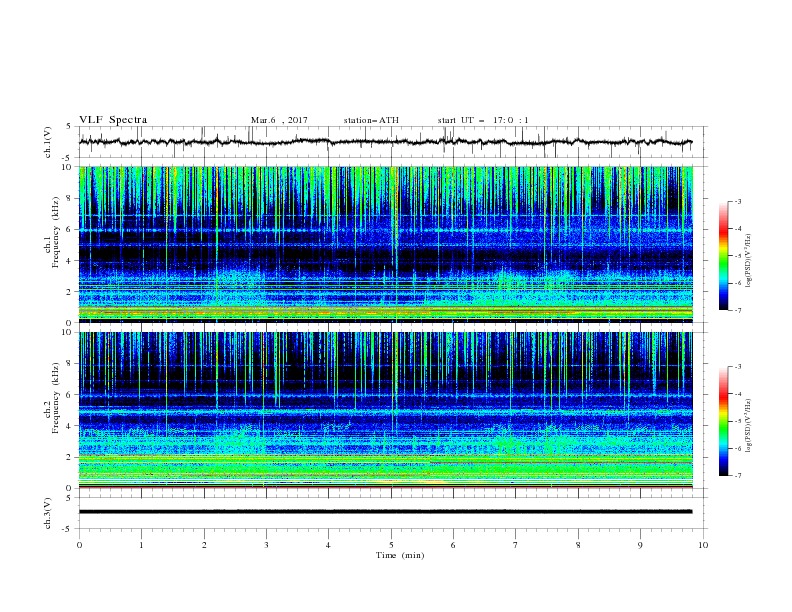792x612 pixels.
Task: Click time-axis tick label "7"
Action: pos(516,545)
